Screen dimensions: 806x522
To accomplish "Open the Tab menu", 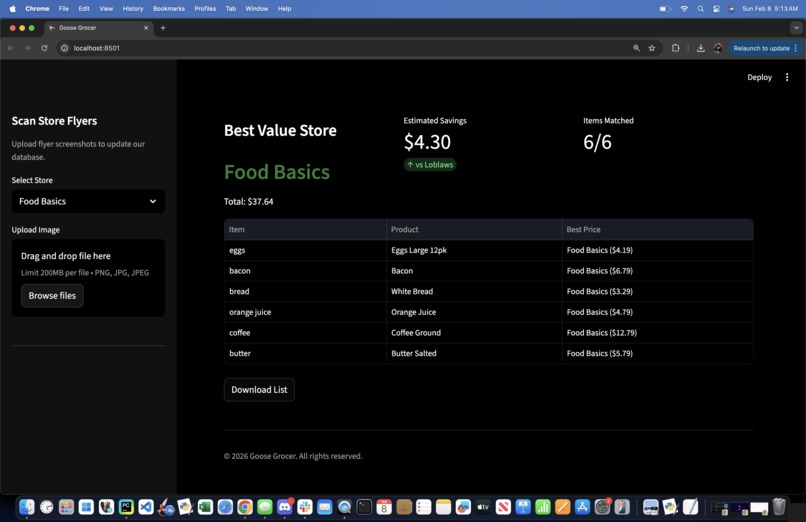I will pos(231,9).
